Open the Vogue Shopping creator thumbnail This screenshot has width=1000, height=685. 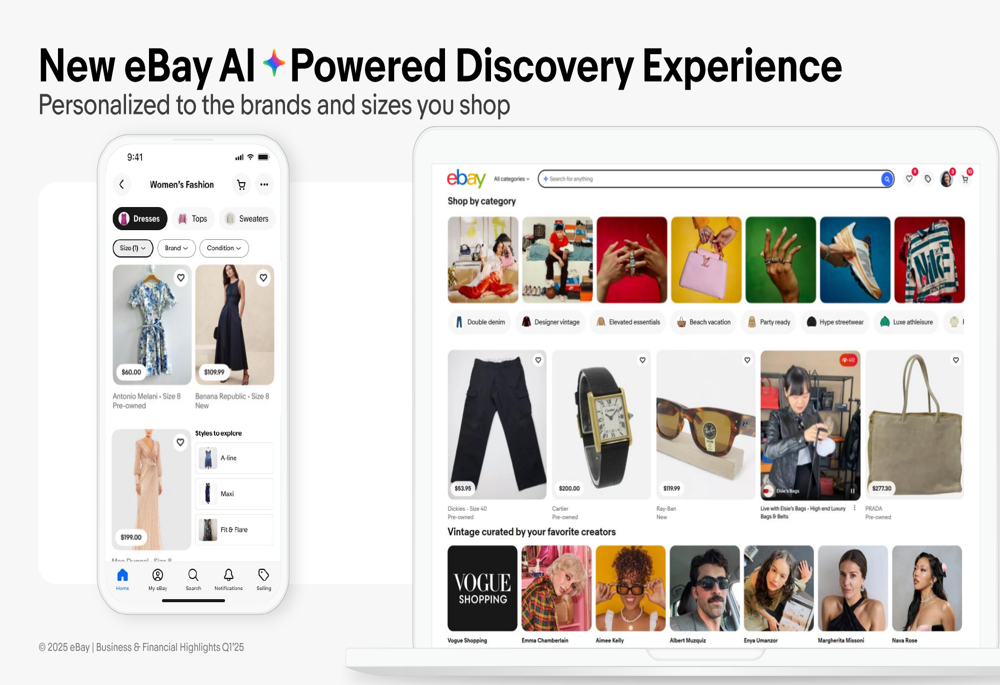click(482, 588)
